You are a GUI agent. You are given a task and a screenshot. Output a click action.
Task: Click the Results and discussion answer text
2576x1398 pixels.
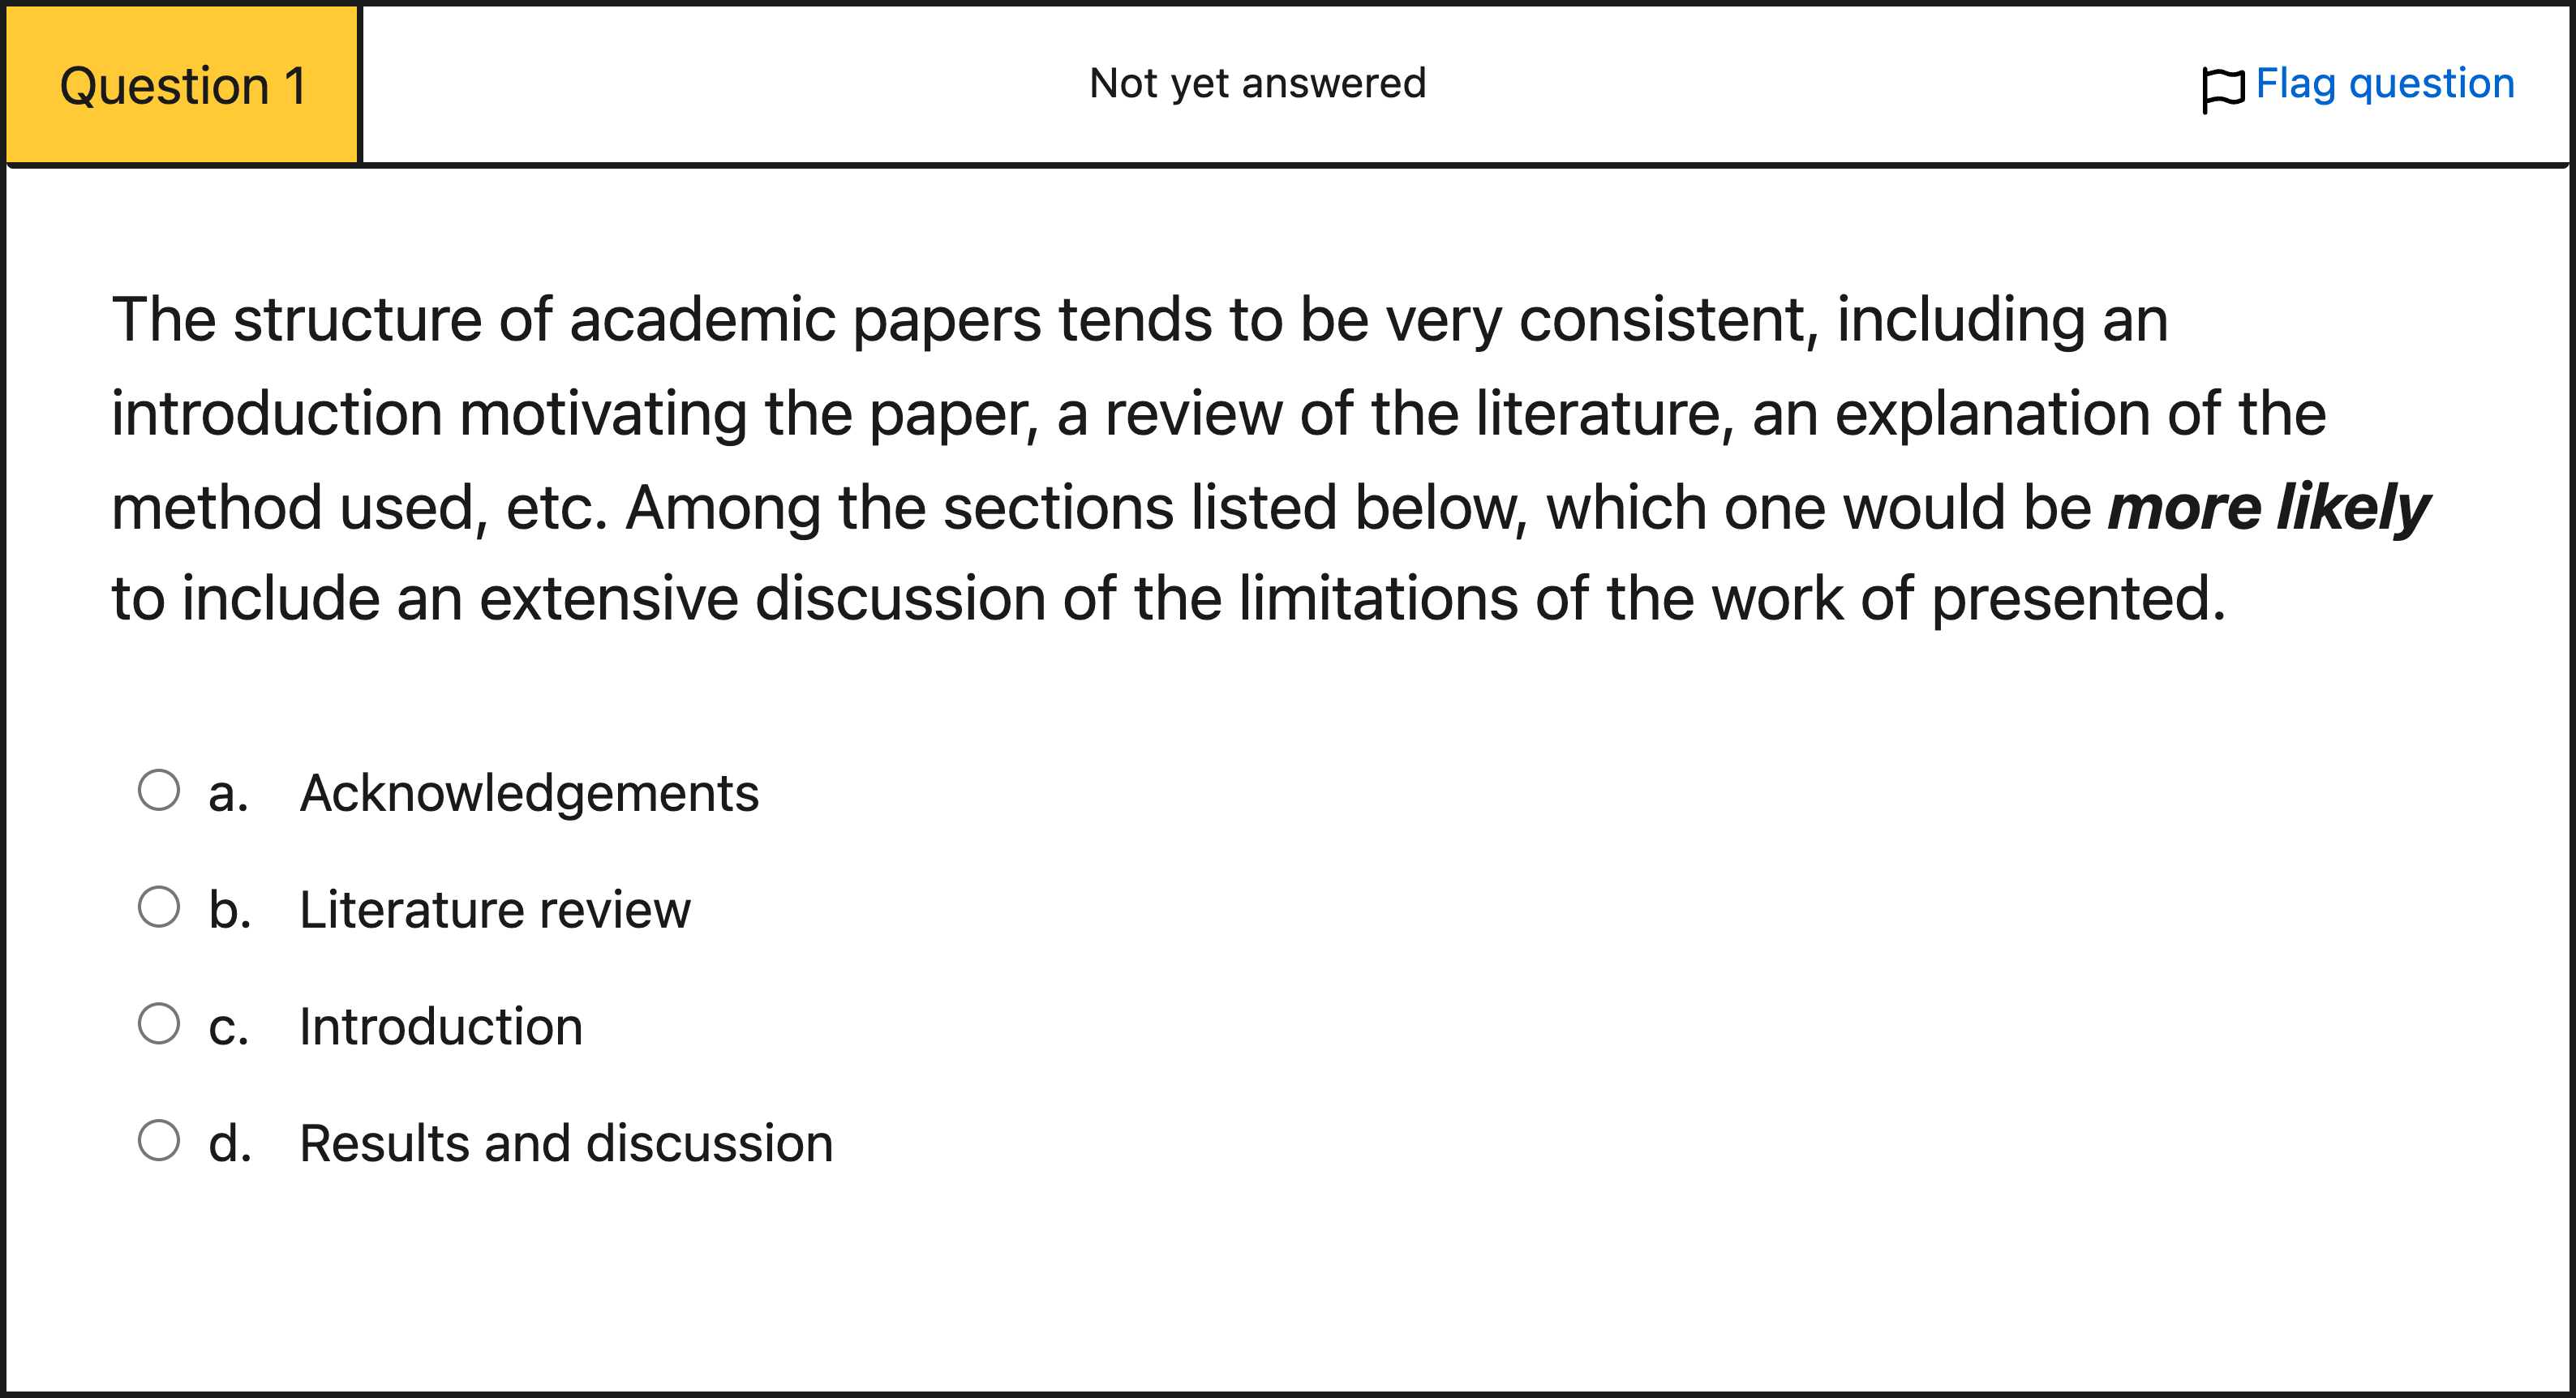(x=566, y=1143)
